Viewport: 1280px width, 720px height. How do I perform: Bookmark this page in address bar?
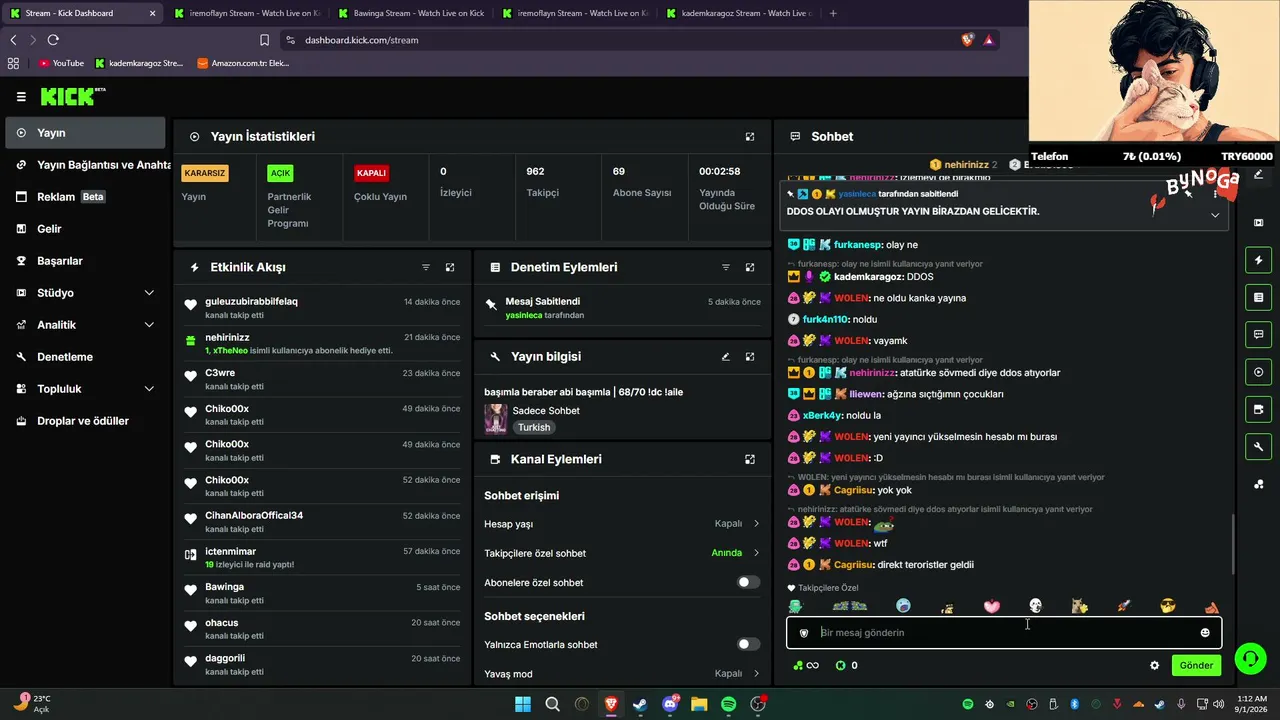click(264, 40)
